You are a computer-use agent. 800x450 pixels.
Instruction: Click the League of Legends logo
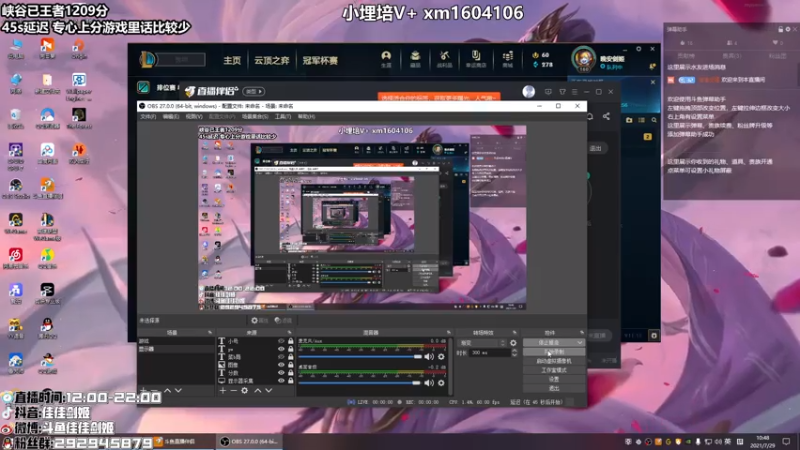[147, 60]
